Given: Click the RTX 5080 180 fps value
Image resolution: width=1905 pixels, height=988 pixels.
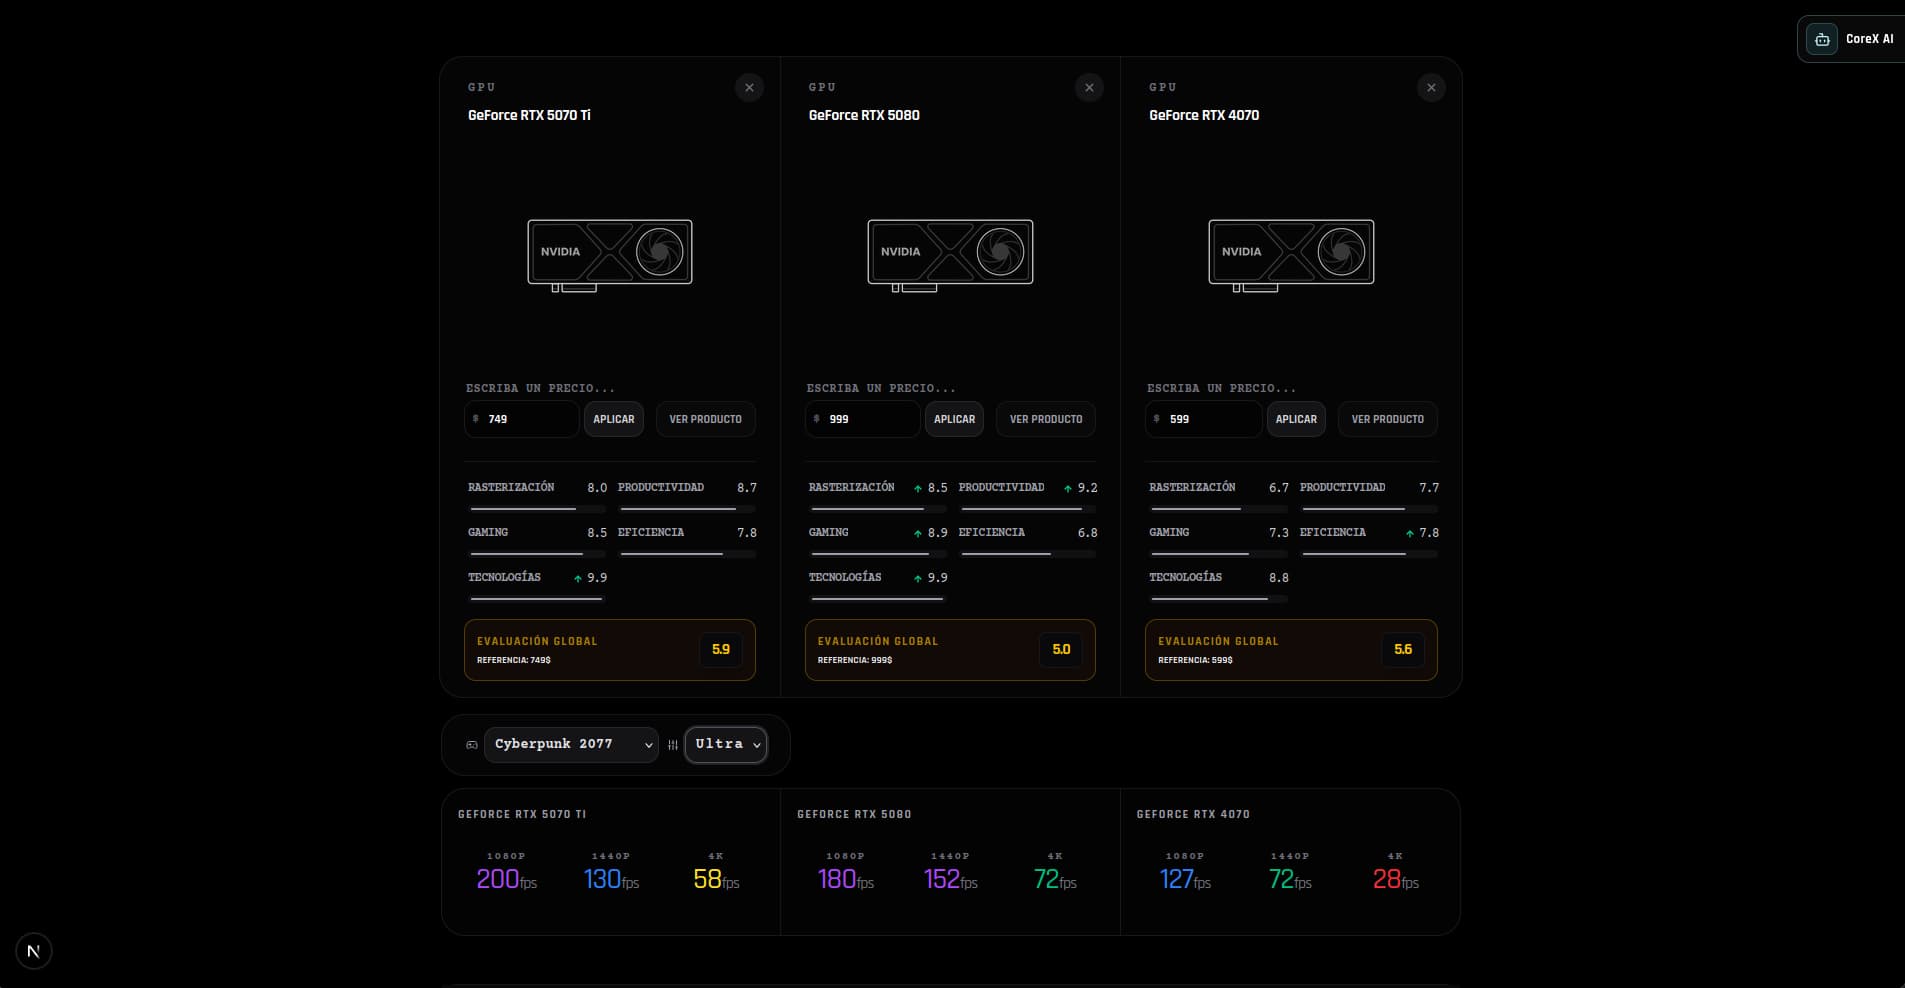Looking at the screenshot, I should click(845, 880).
